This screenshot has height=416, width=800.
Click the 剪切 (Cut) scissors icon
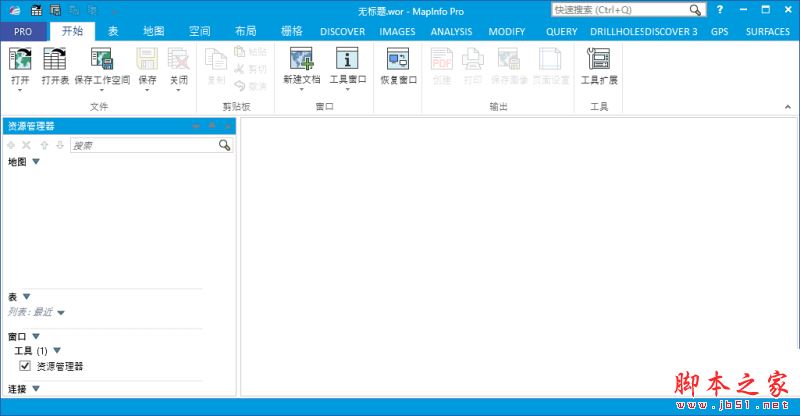coord(240,68)
